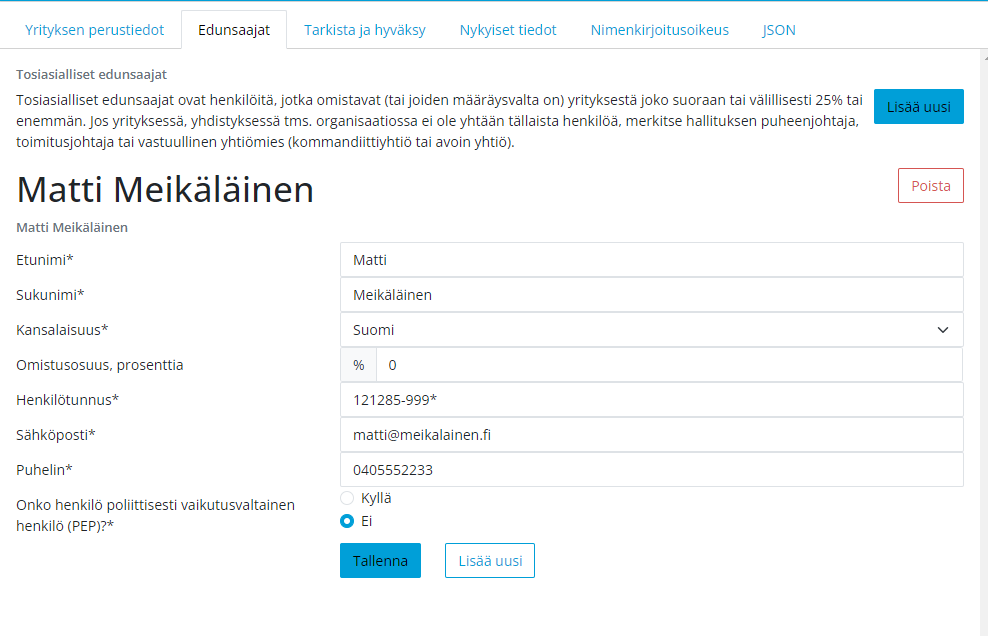Open the JSON tab
988x636 pixels.
tap(779, 30)
